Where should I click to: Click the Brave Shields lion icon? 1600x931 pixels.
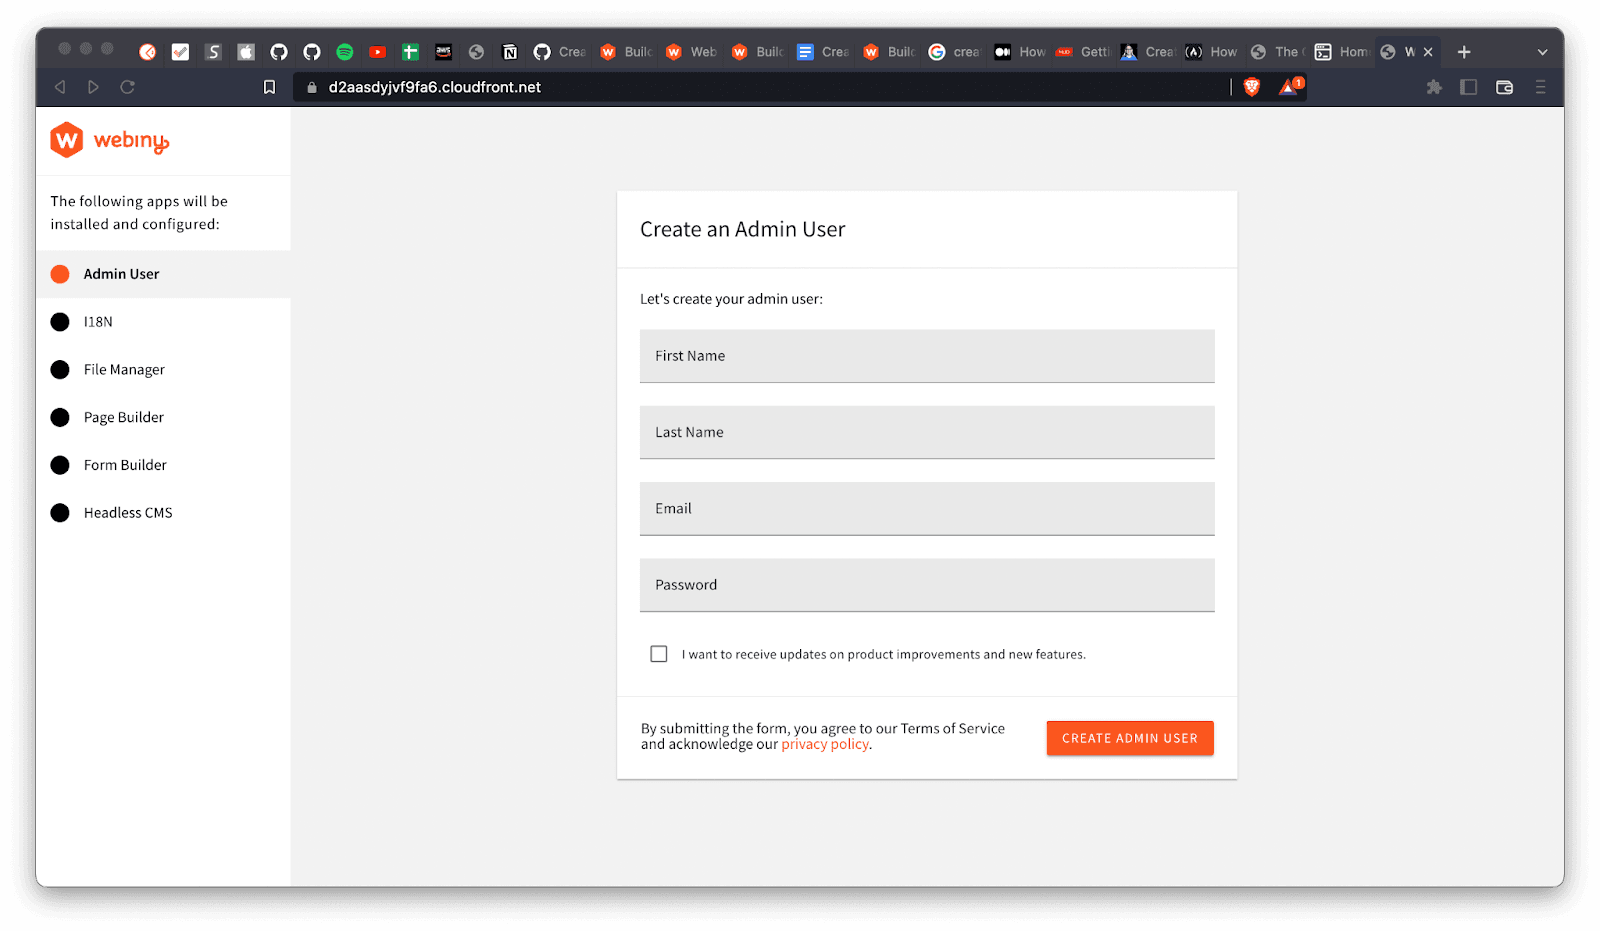[1251, 87]
